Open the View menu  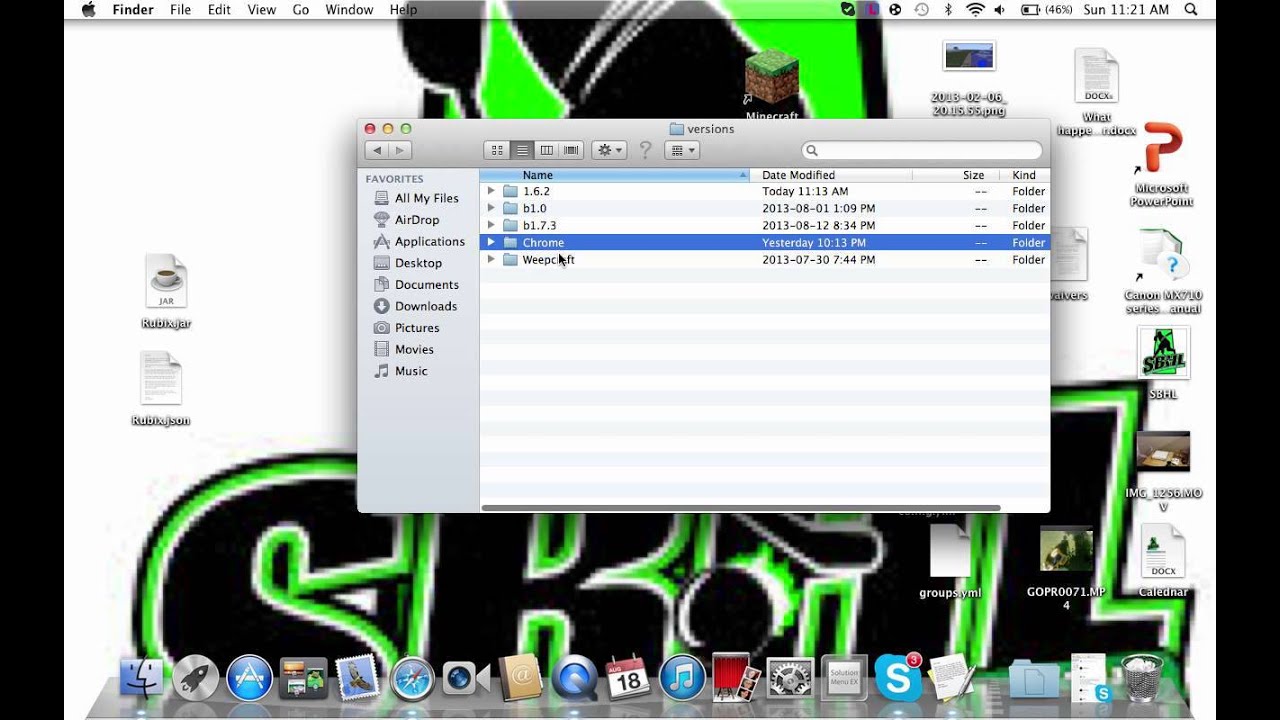261,10
